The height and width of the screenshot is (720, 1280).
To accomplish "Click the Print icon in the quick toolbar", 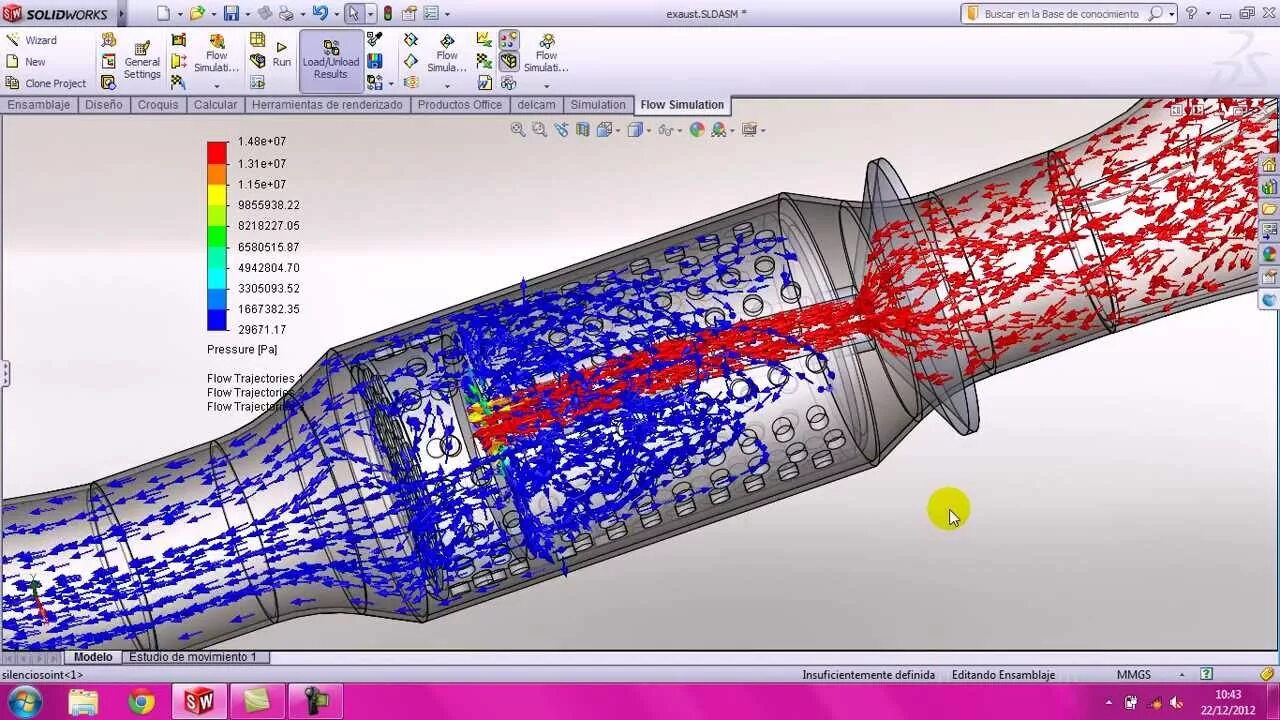I will (286, 14).
